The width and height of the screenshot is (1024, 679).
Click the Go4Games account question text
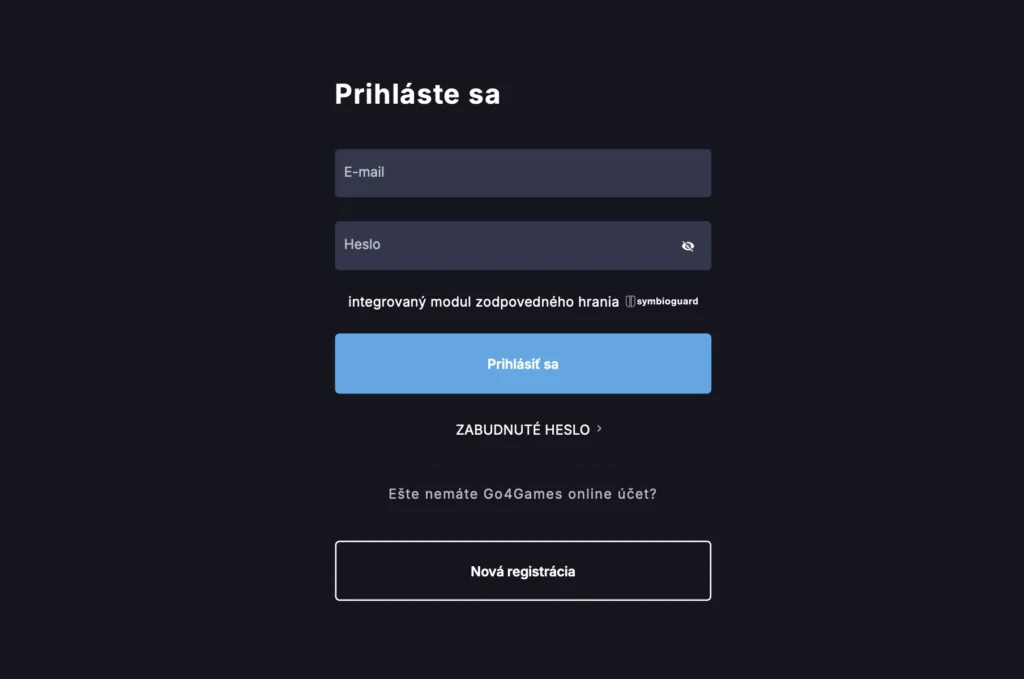click(x=522, y=493)
